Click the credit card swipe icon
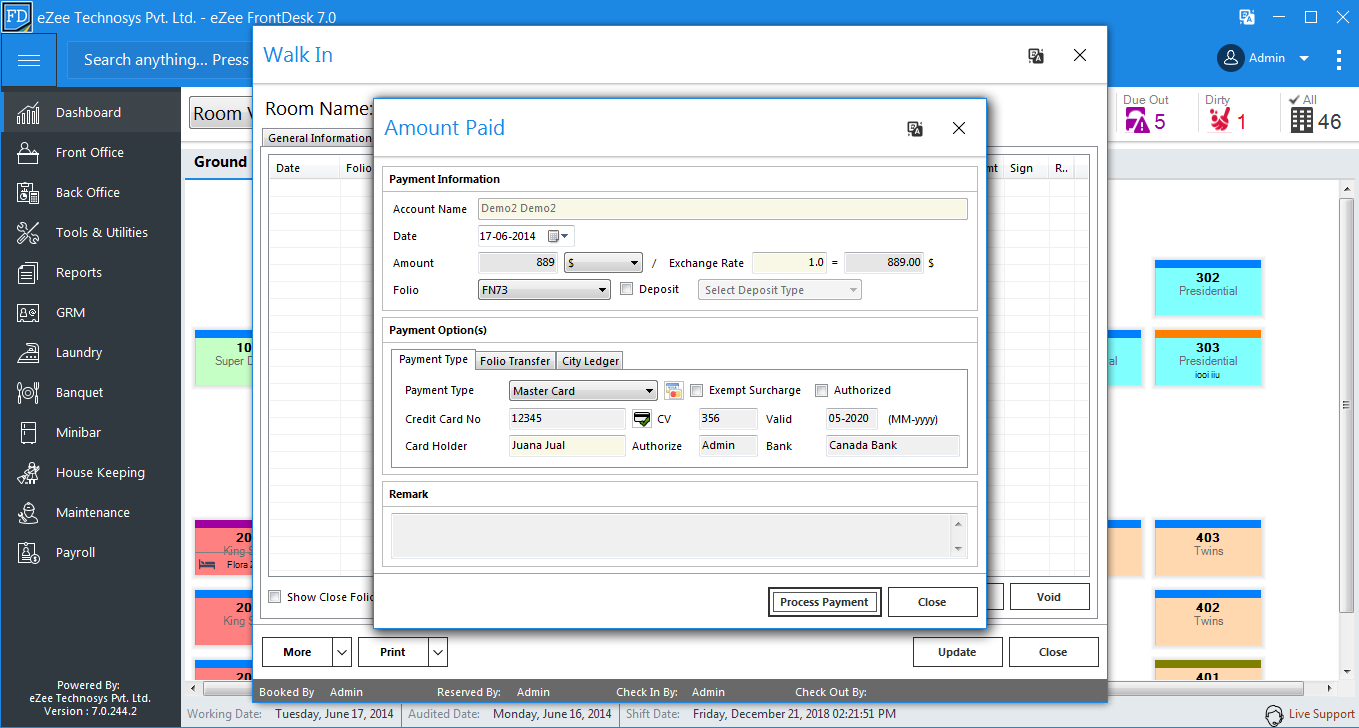This screenshot has height=728, width=1359. (x=673, y=390)
